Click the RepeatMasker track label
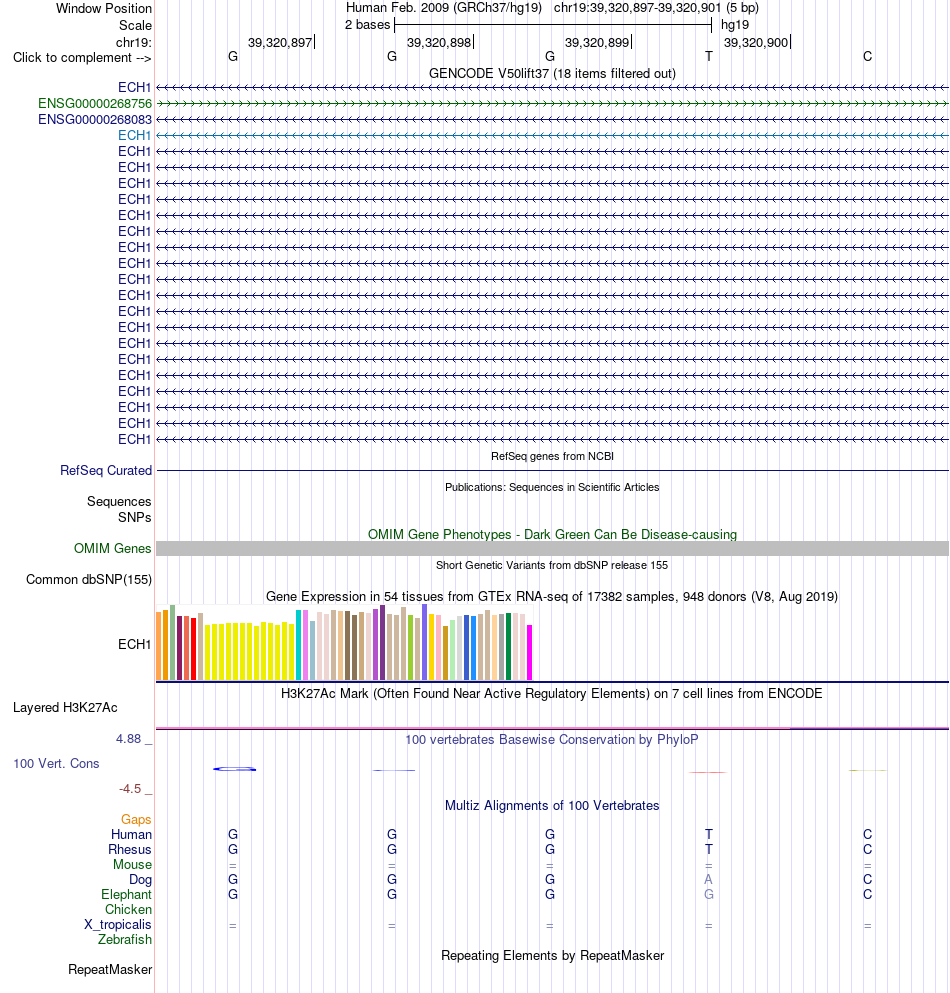 point(110,970)
